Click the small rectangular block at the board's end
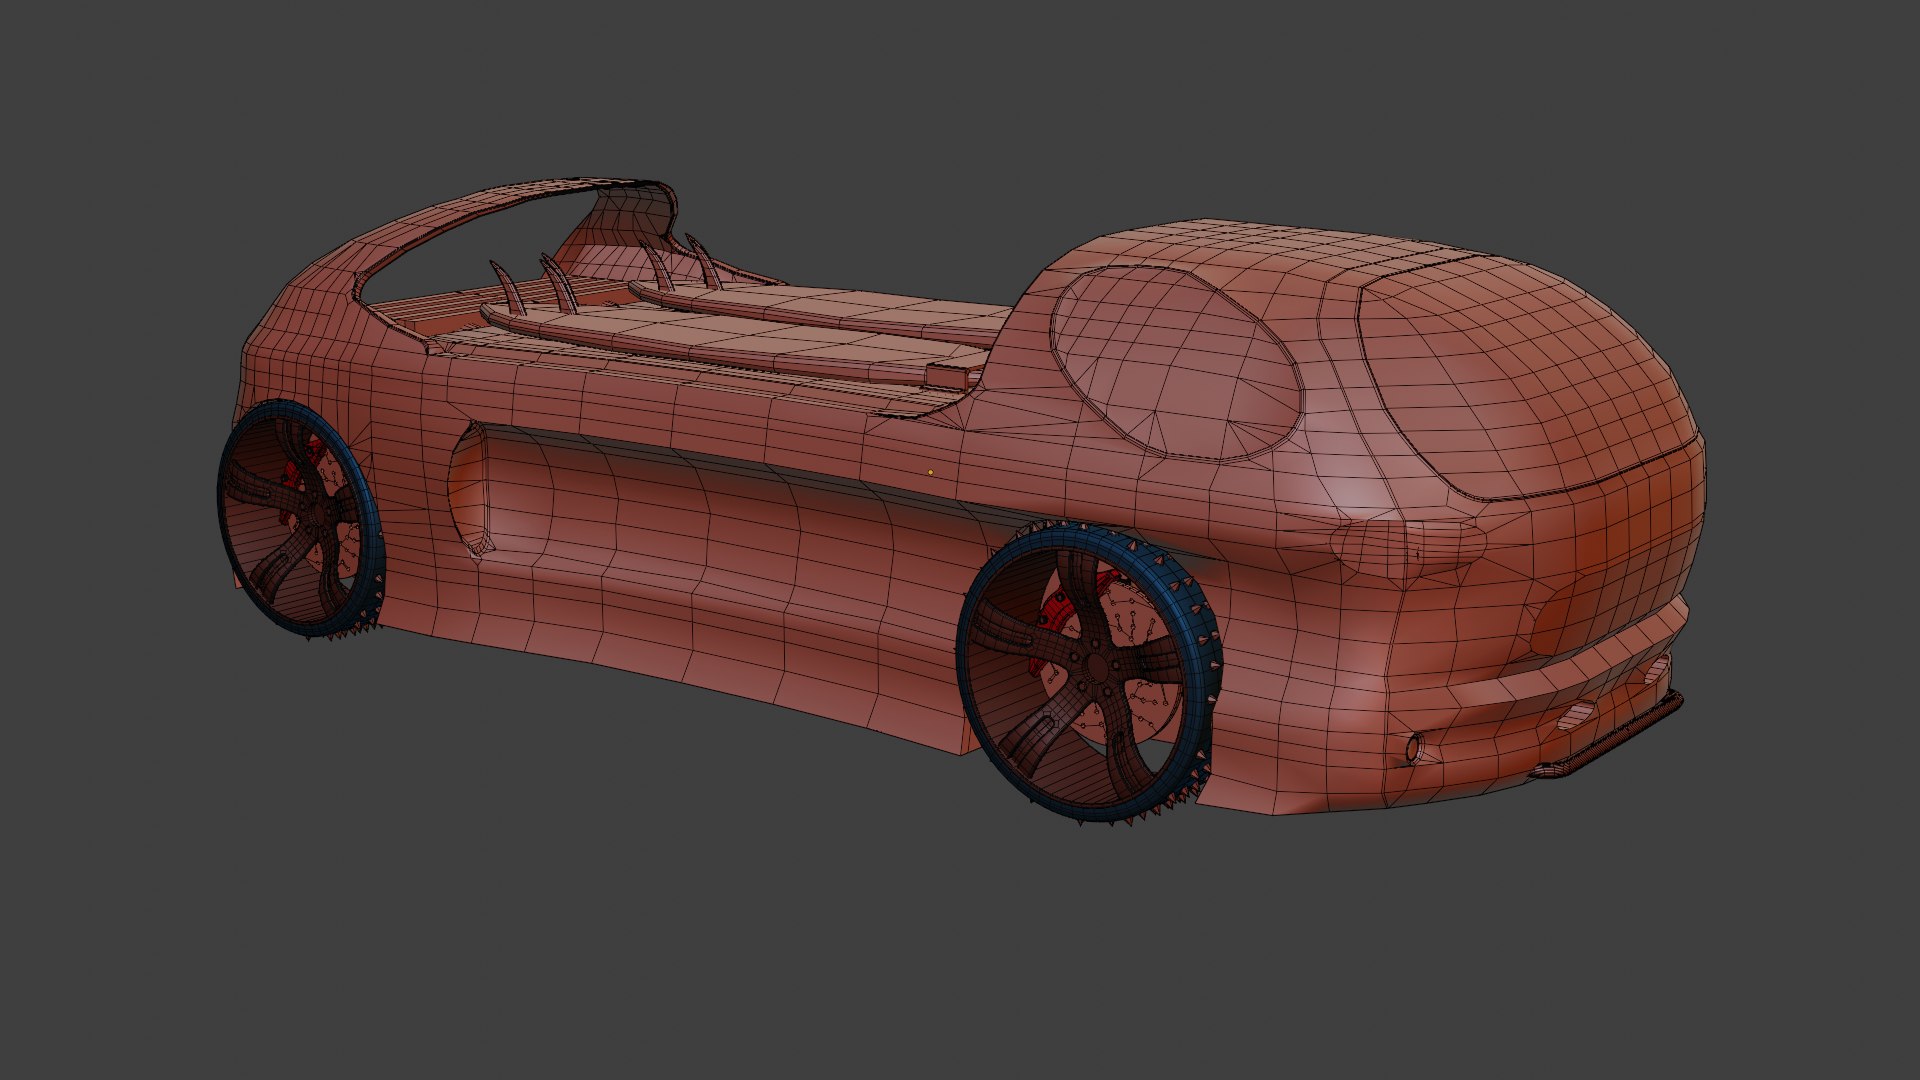The image size is (1920, 1080). 948,376
